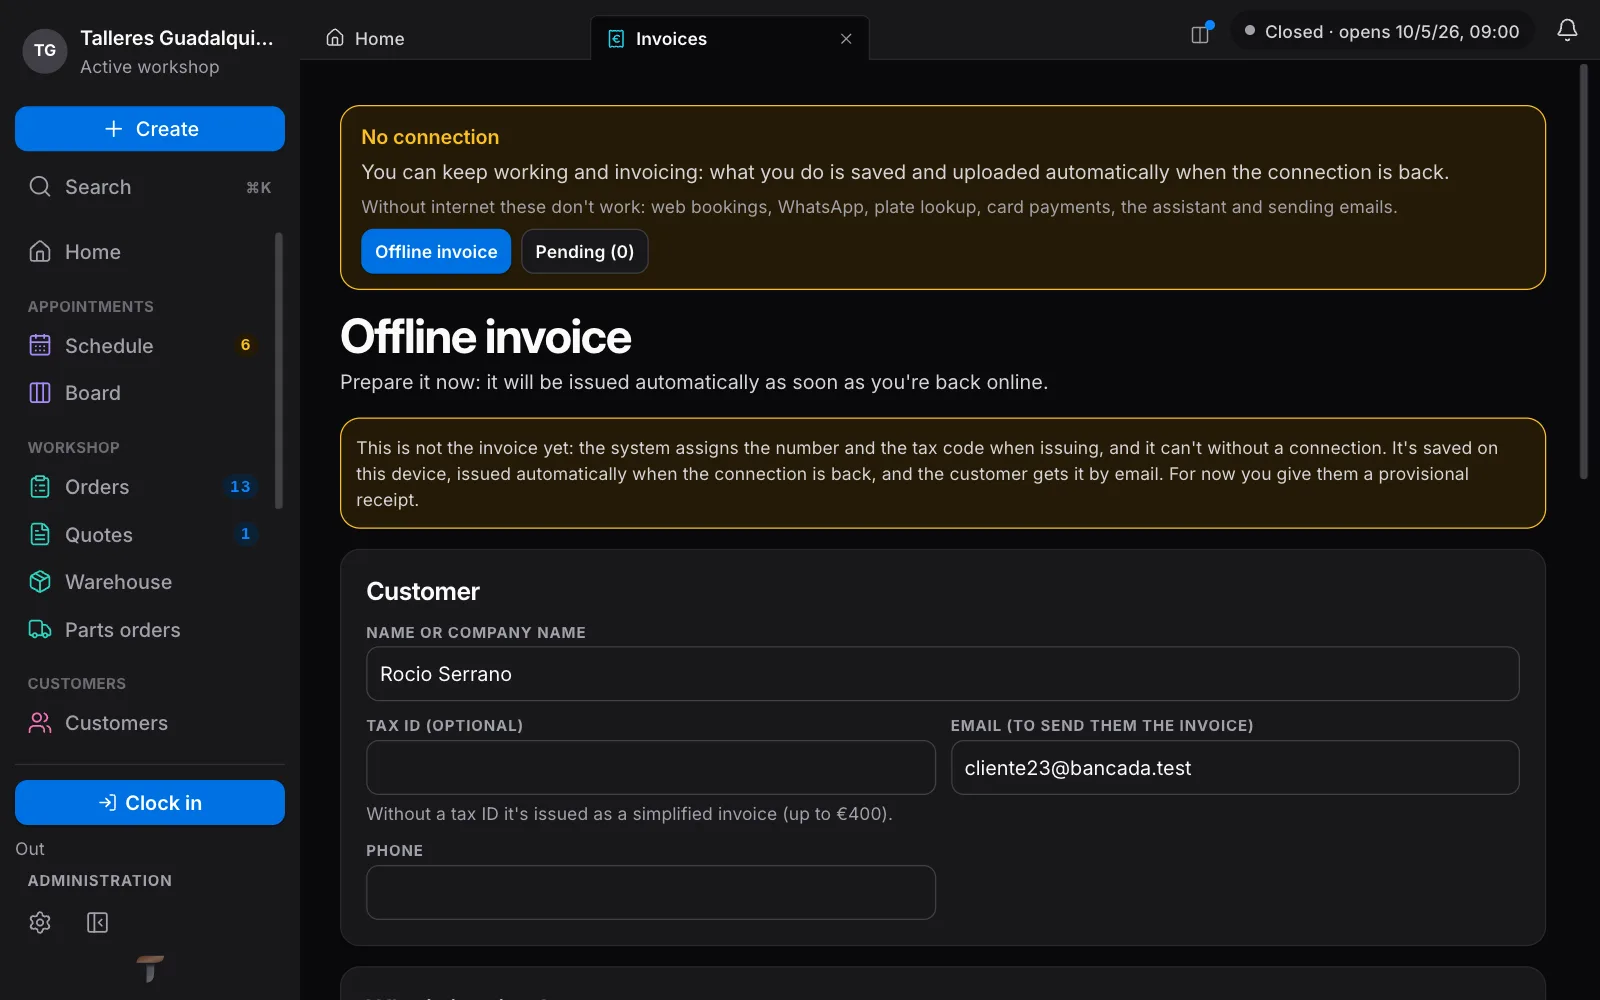
Task: Click the split view panel icon
Action: click(x=1201, y=34)
